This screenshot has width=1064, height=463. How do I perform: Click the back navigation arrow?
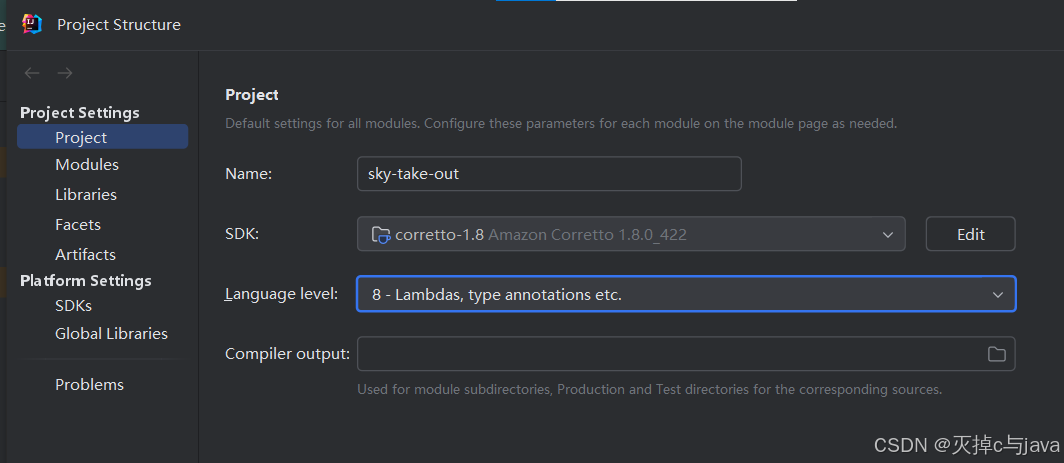coord(32,73)
